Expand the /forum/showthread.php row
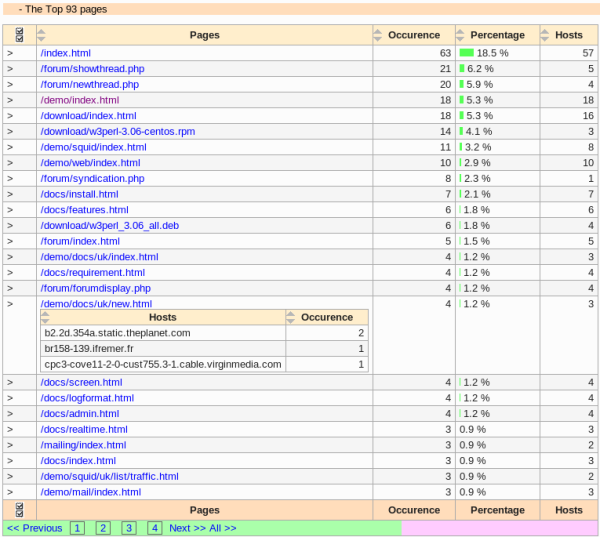This screenshot has height=537, width=600. (x=10, y=69)
